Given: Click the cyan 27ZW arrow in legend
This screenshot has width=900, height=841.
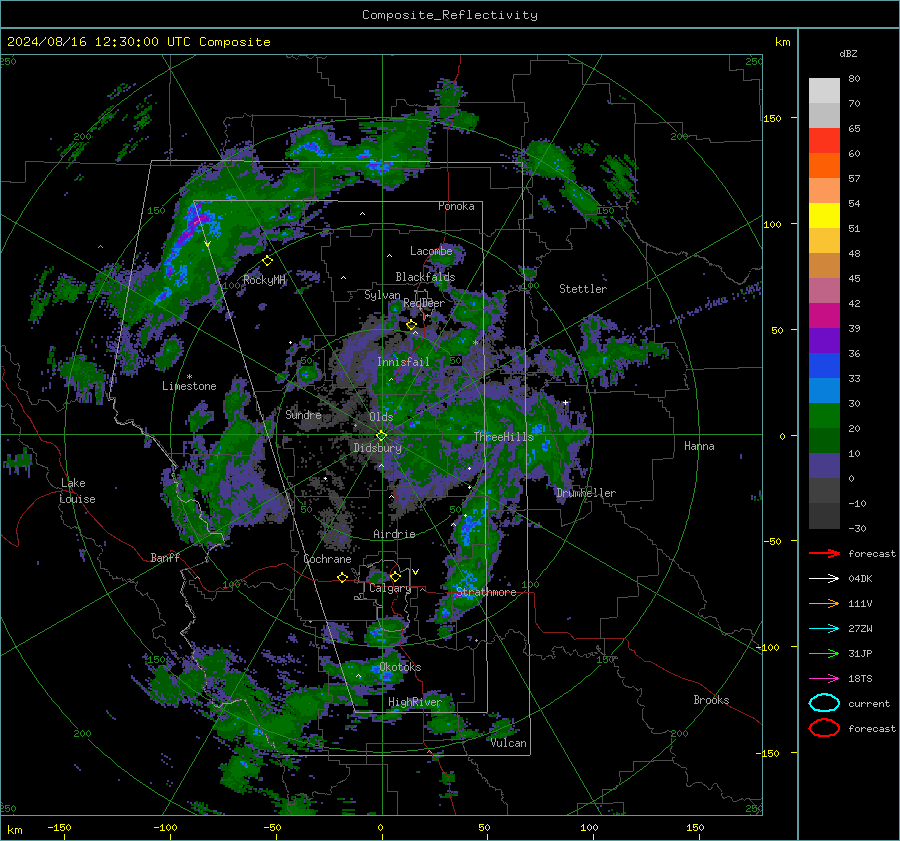Looking at the screenshot, I should pyautogui.click(x=824, y=629).
